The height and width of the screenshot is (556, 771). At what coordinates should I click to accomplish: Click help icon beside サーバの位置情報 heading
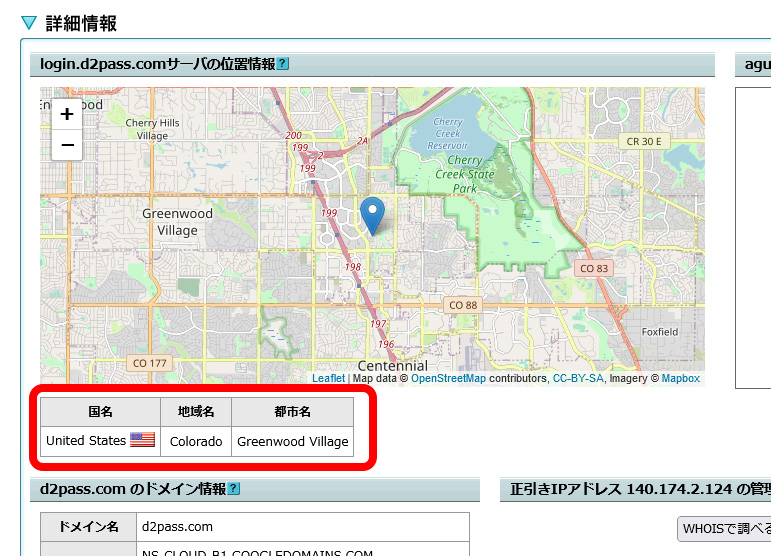(x=283, y=64)
